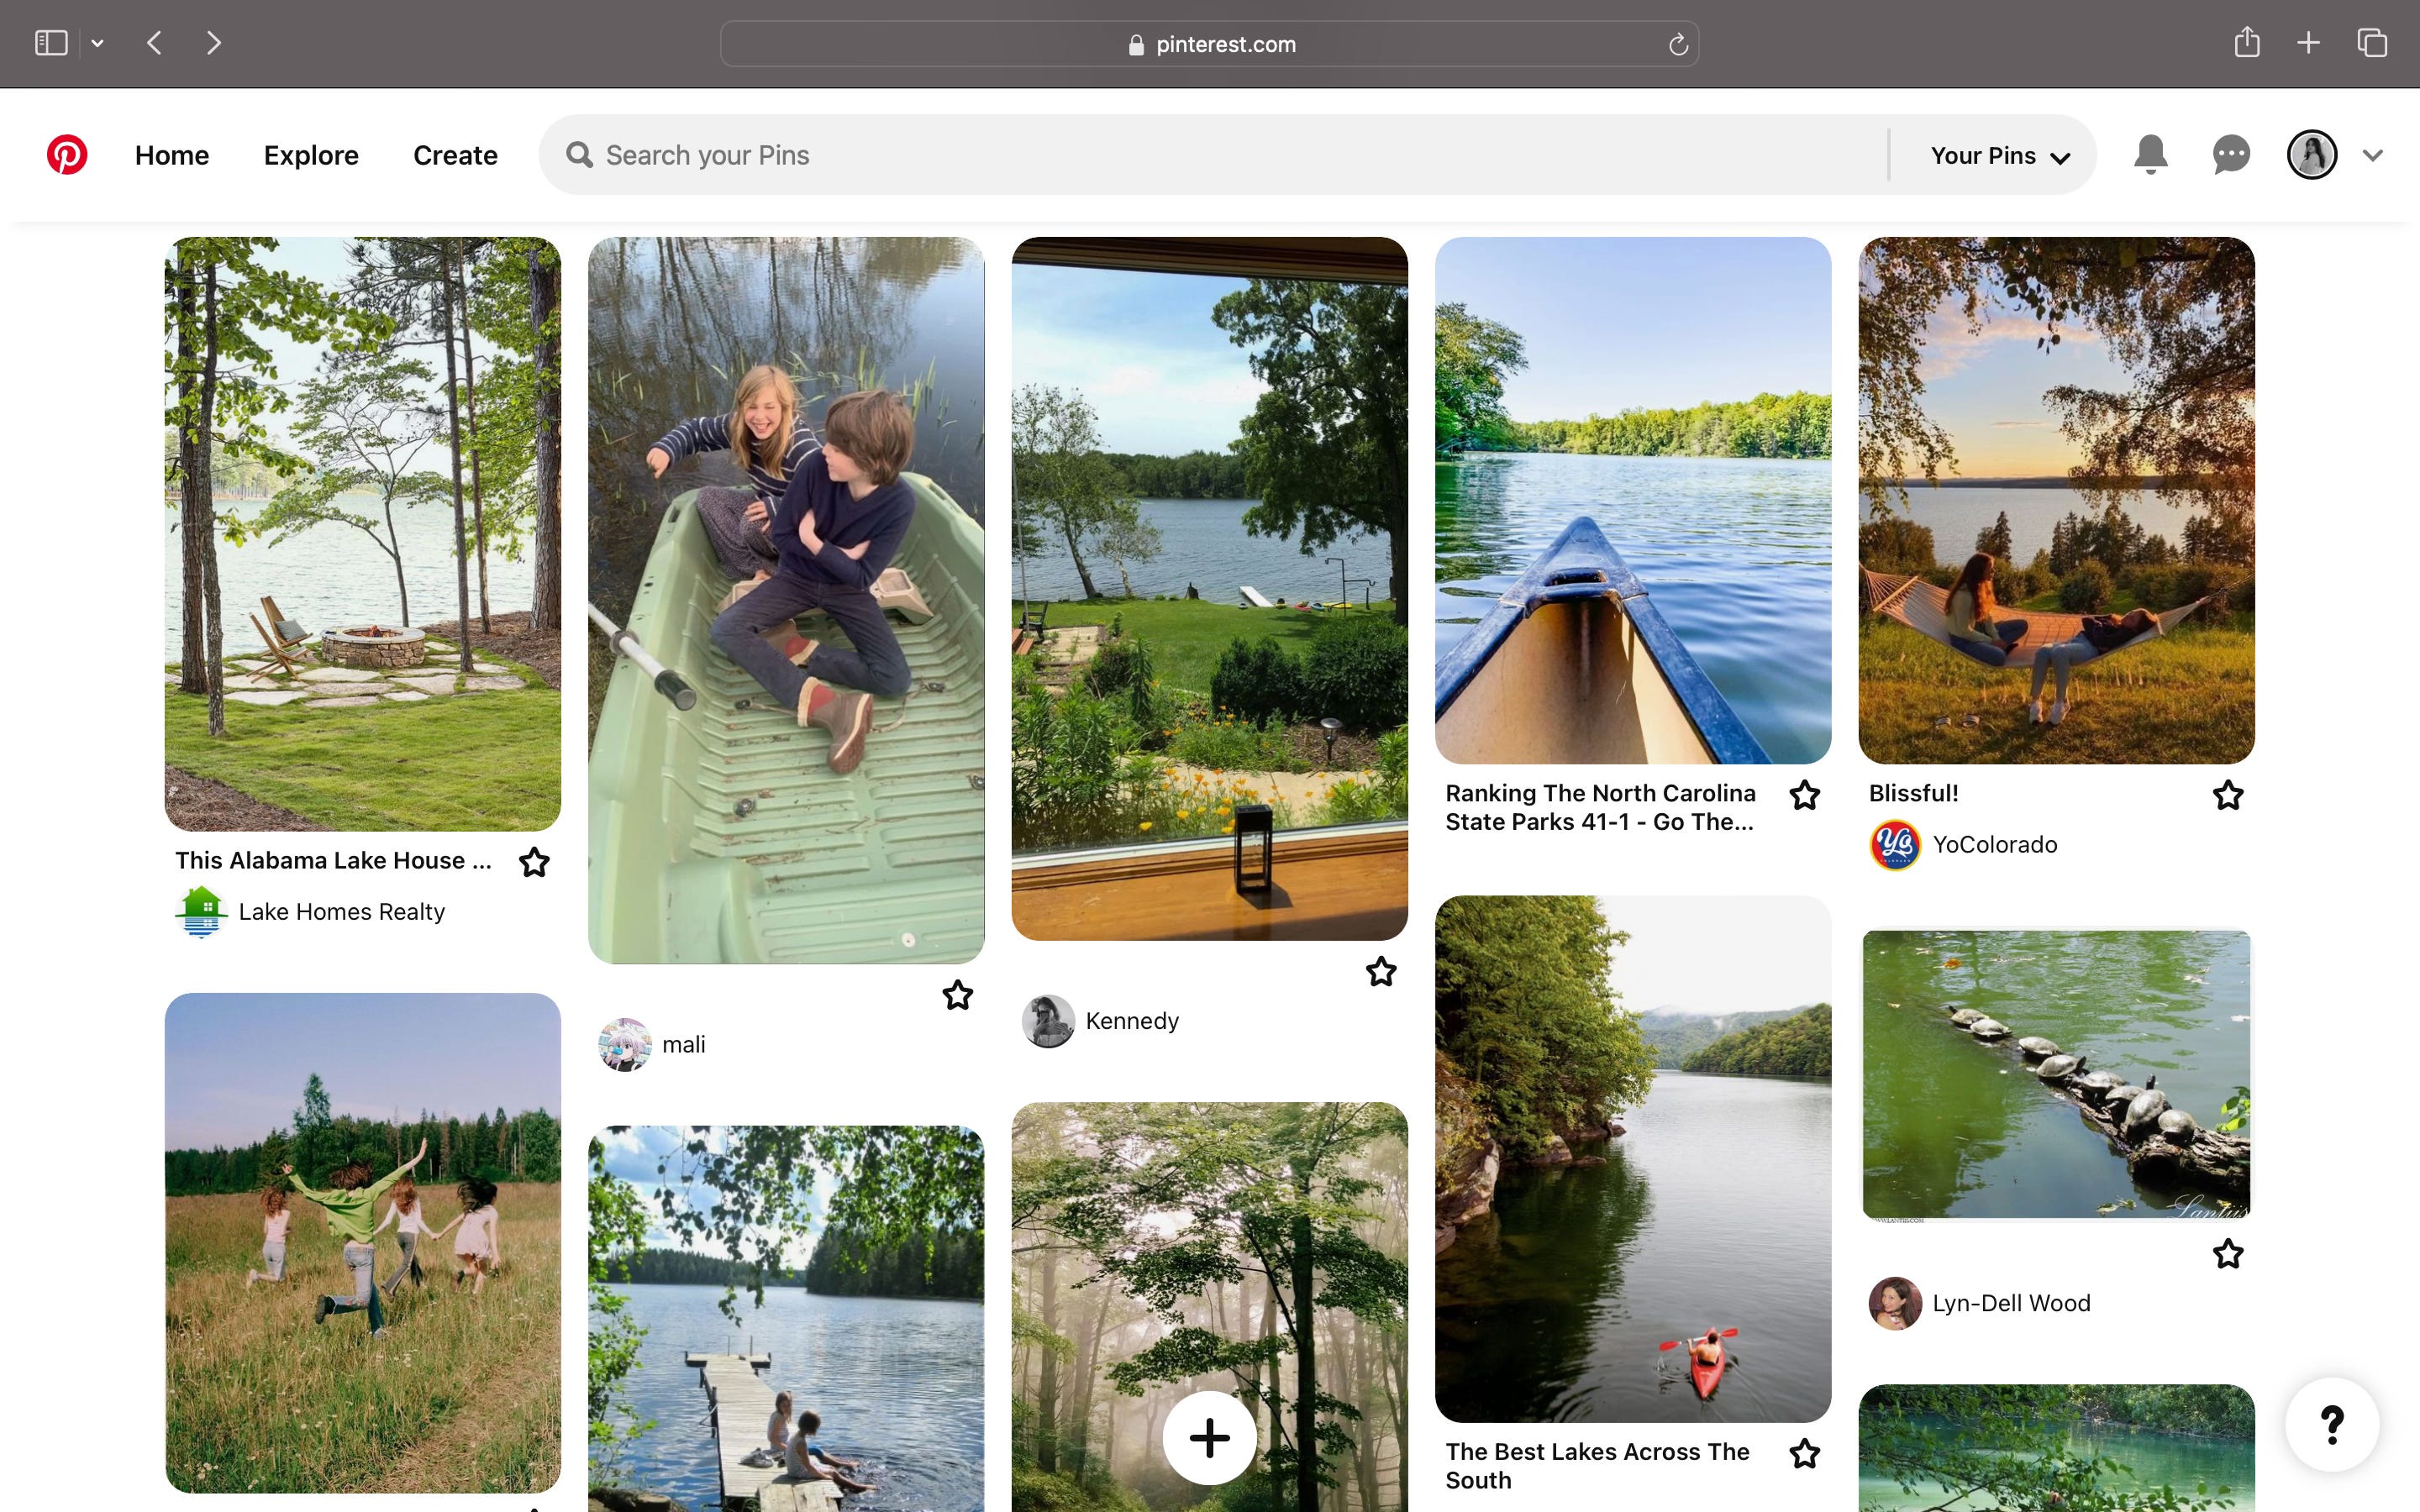Open your profile avatar
Viewport: 2420px width, 1512px height.
click(x=2312, y=155)
